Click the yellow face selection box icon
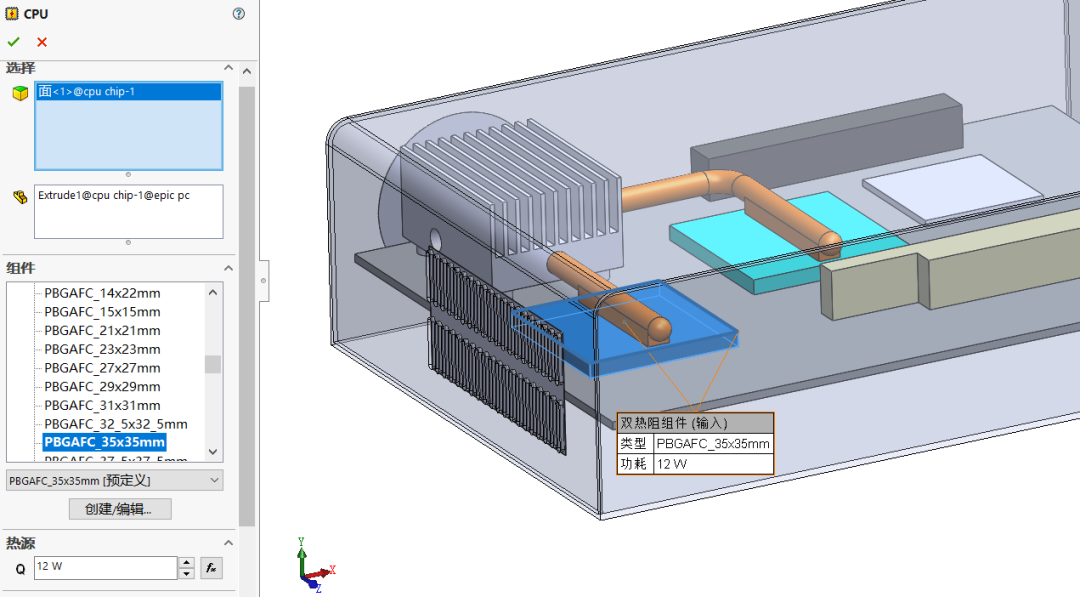Viewport: 1080px width, 597px height. point(17,91)
